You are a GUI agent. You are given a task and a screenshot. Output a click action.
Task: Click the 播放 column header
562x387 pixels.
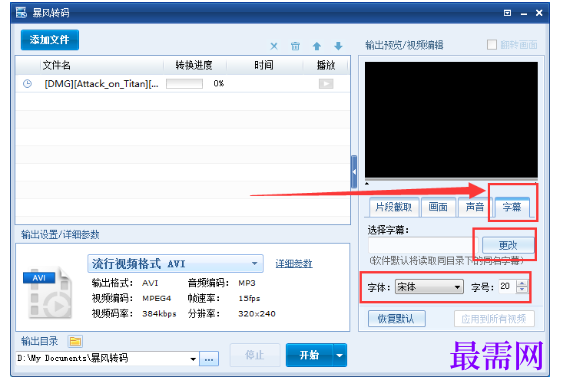(325, 65)
